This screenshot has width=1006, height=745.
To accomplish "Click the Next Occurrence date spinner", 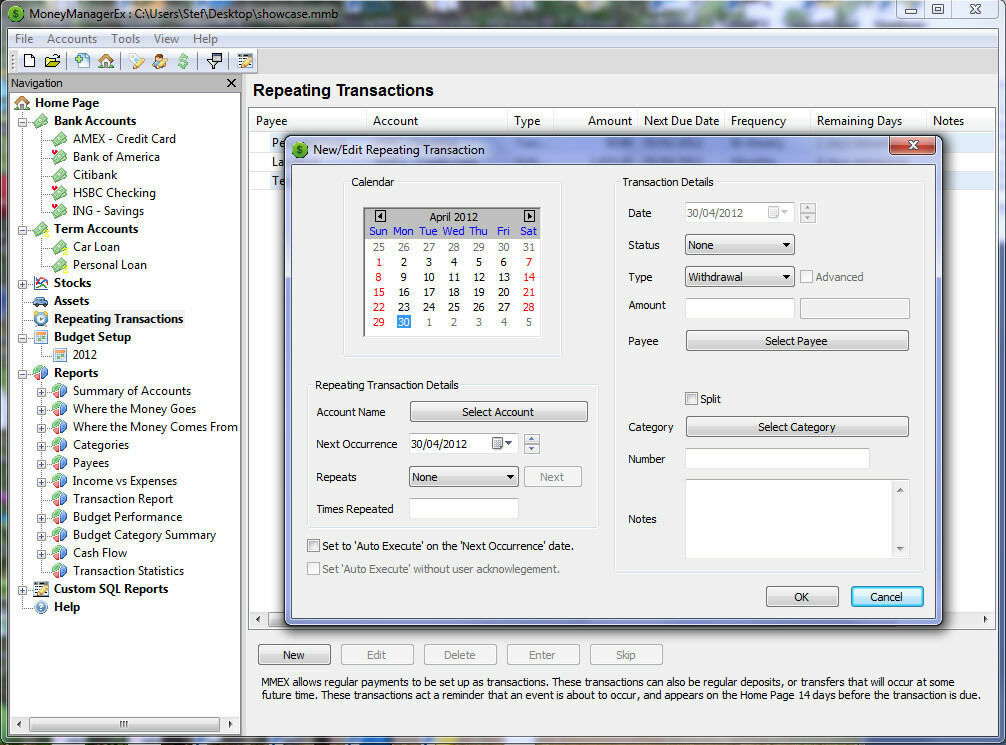I will pos(532,443).
